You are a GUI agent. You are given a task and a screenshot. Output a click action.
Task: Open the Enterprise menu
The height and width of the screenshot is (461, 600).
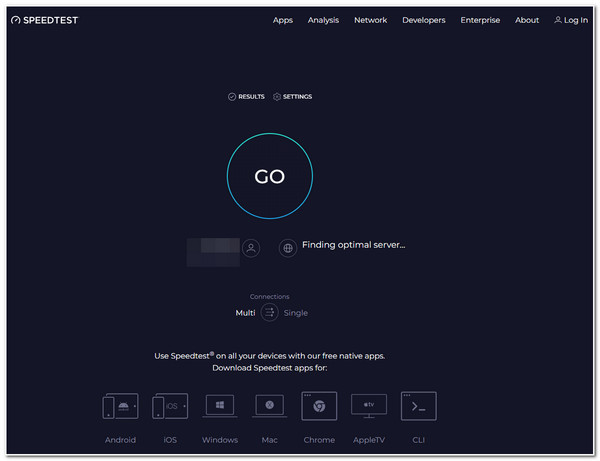tap(480, 20)
